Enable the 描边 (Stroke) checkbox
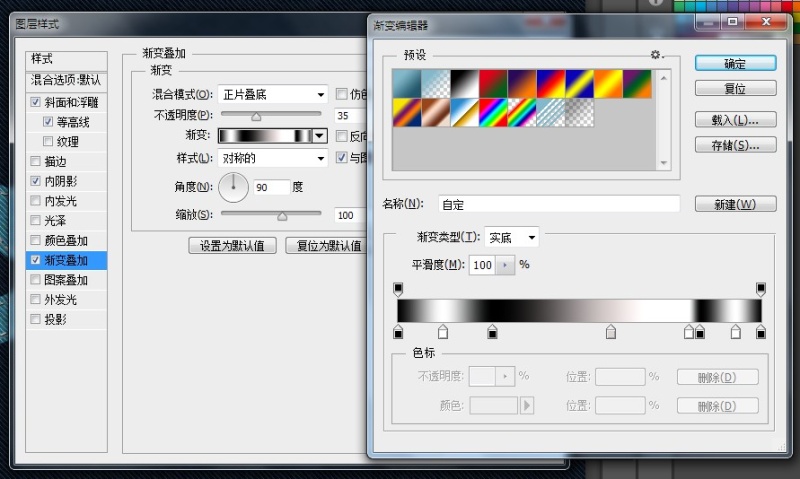The image size is (800, 479). (37, 162)
